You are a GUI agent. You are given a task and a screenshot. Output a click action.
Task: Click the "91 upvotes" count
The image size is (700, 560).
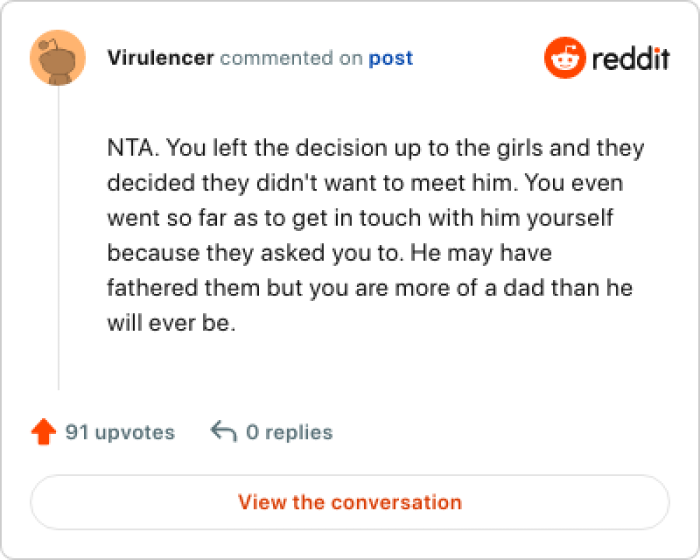tap(119, 433)
